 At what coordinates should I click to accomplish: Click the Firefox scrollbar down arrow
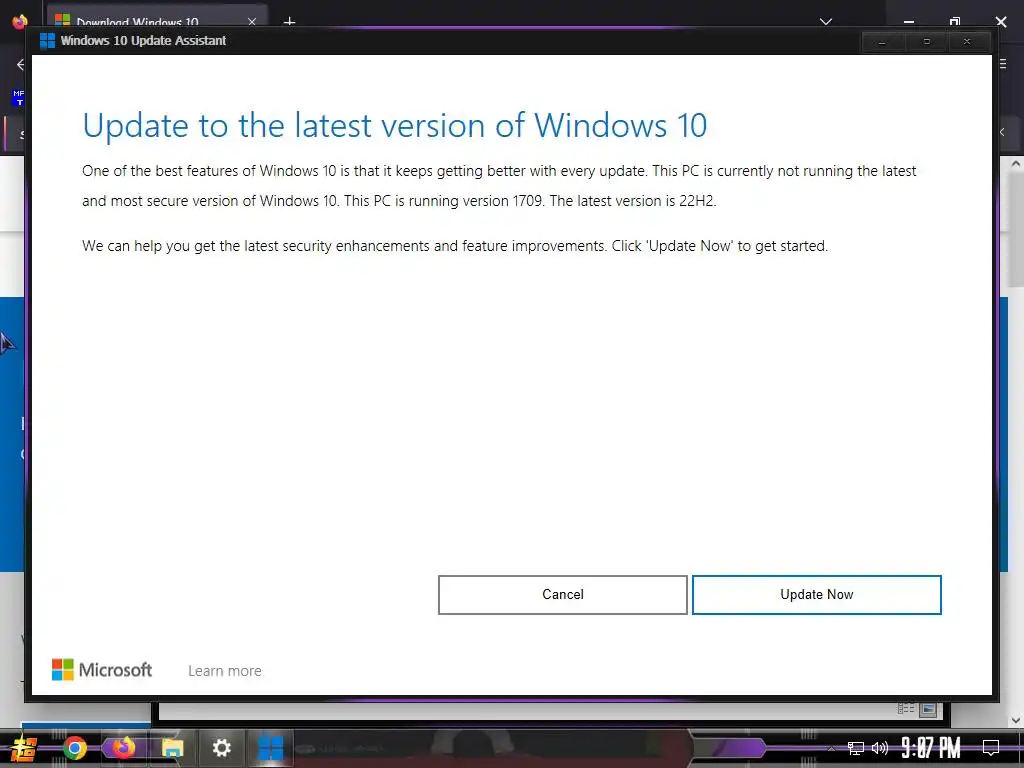coord(1016,720)
